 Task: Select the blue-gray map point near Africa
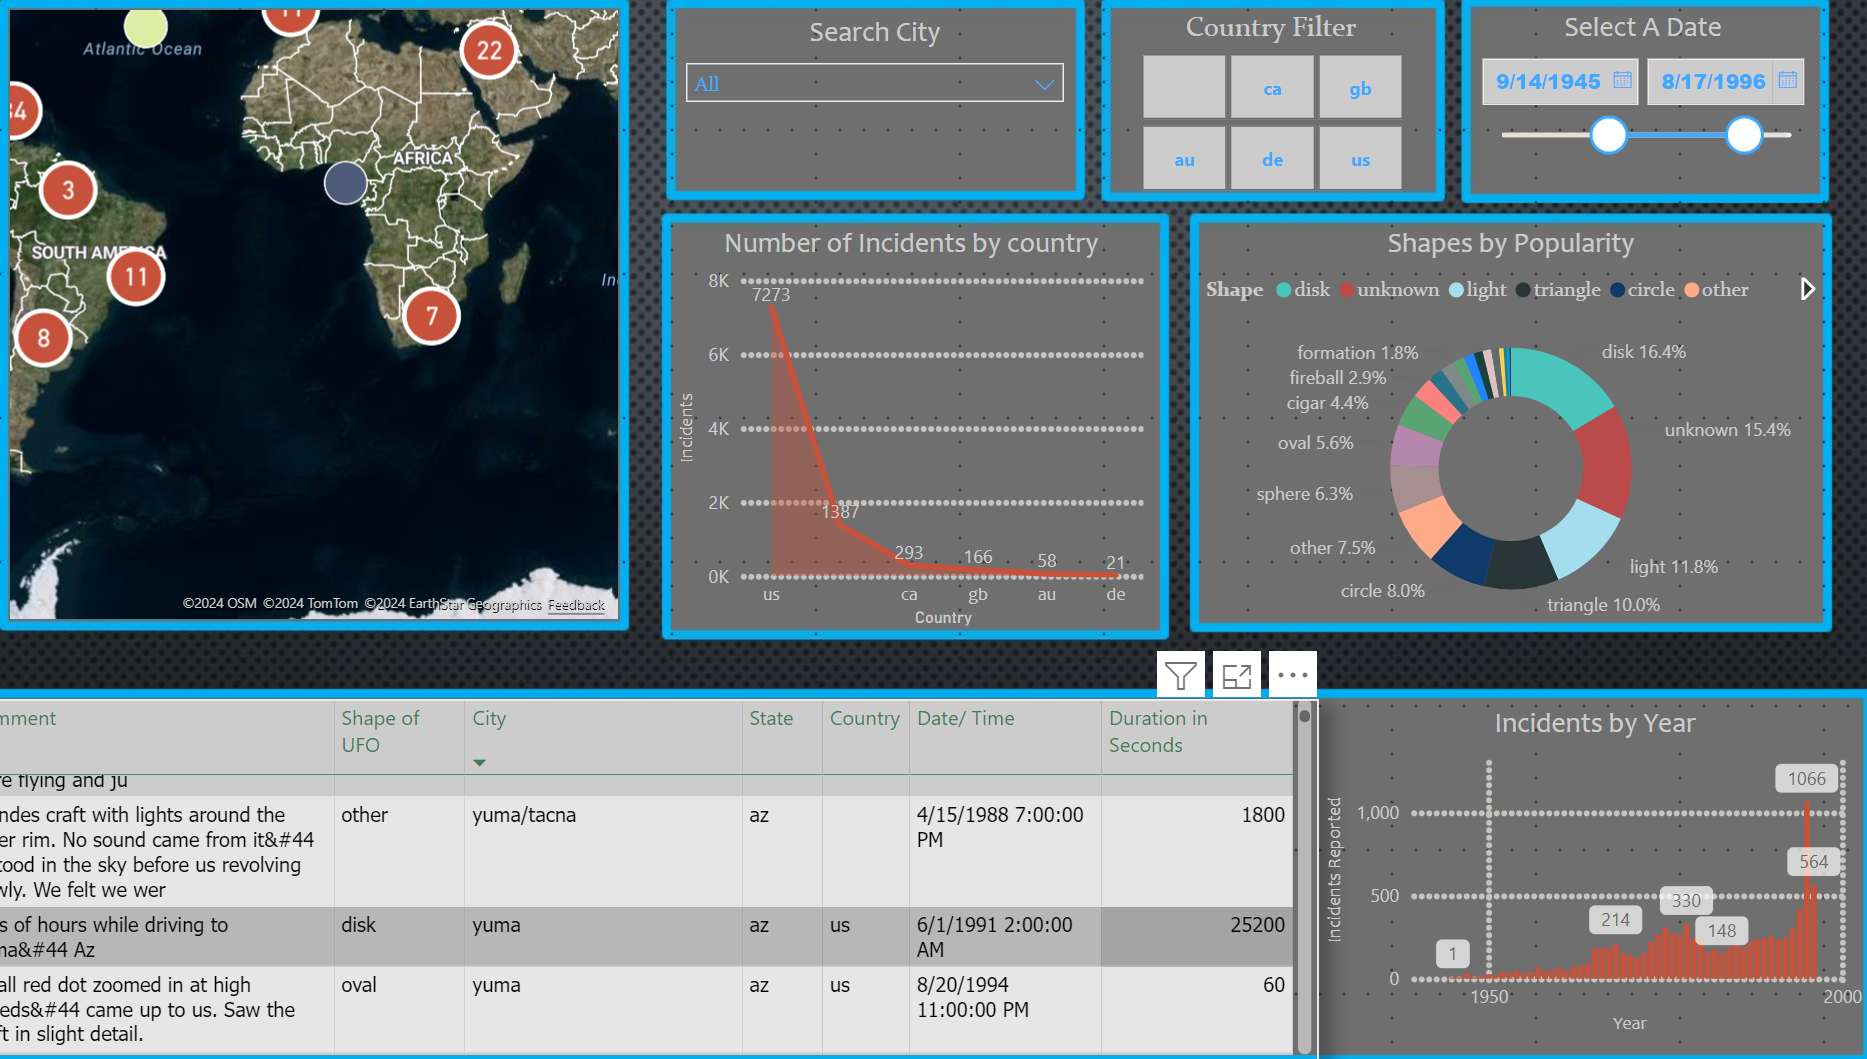pos(345,183)
